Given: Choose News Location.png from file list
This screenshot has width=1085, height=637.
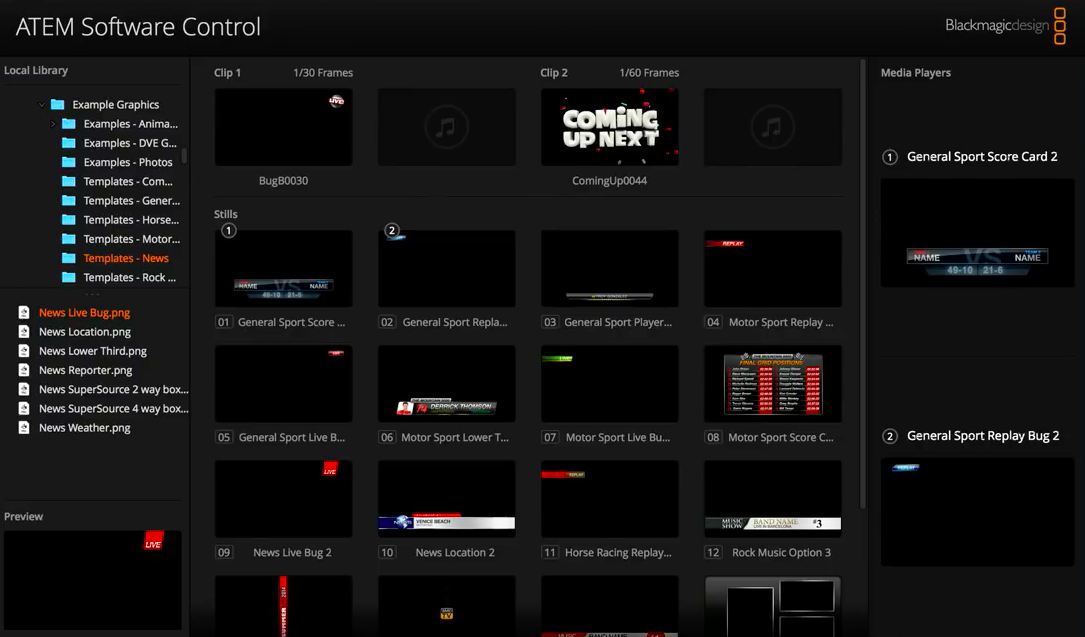Looking at the screenshot, I should [x=84, y=332].
